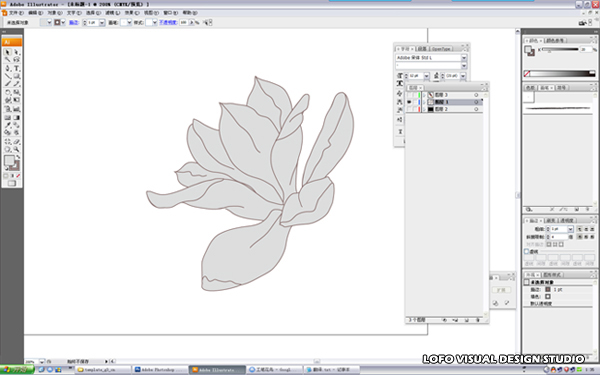Screen dimensions: 600x375
Task: Click the stroke link in control bar
Action: tap(73, 23)
